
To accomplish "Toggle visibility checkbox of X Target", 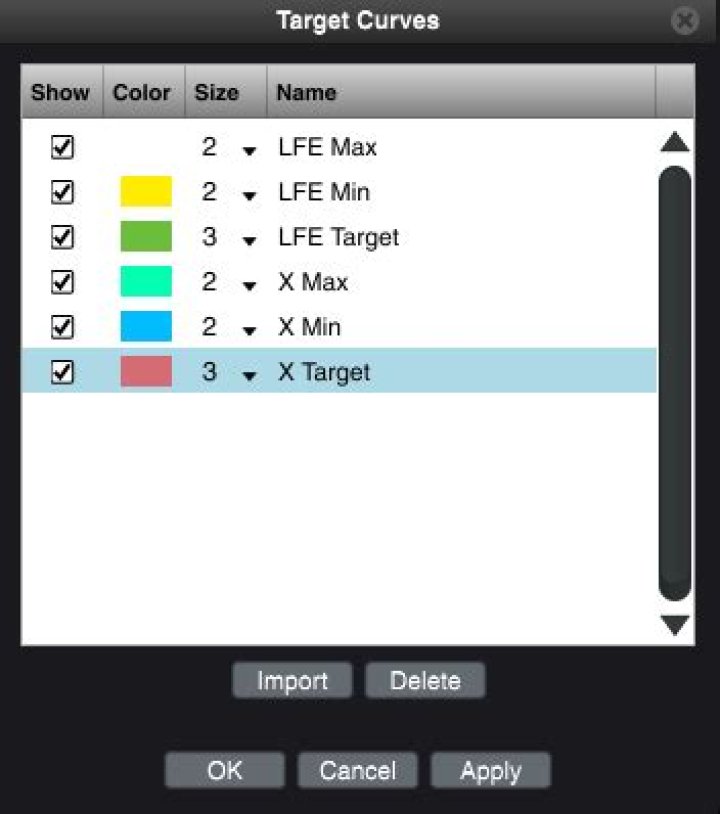I will [x=62, y=372].
